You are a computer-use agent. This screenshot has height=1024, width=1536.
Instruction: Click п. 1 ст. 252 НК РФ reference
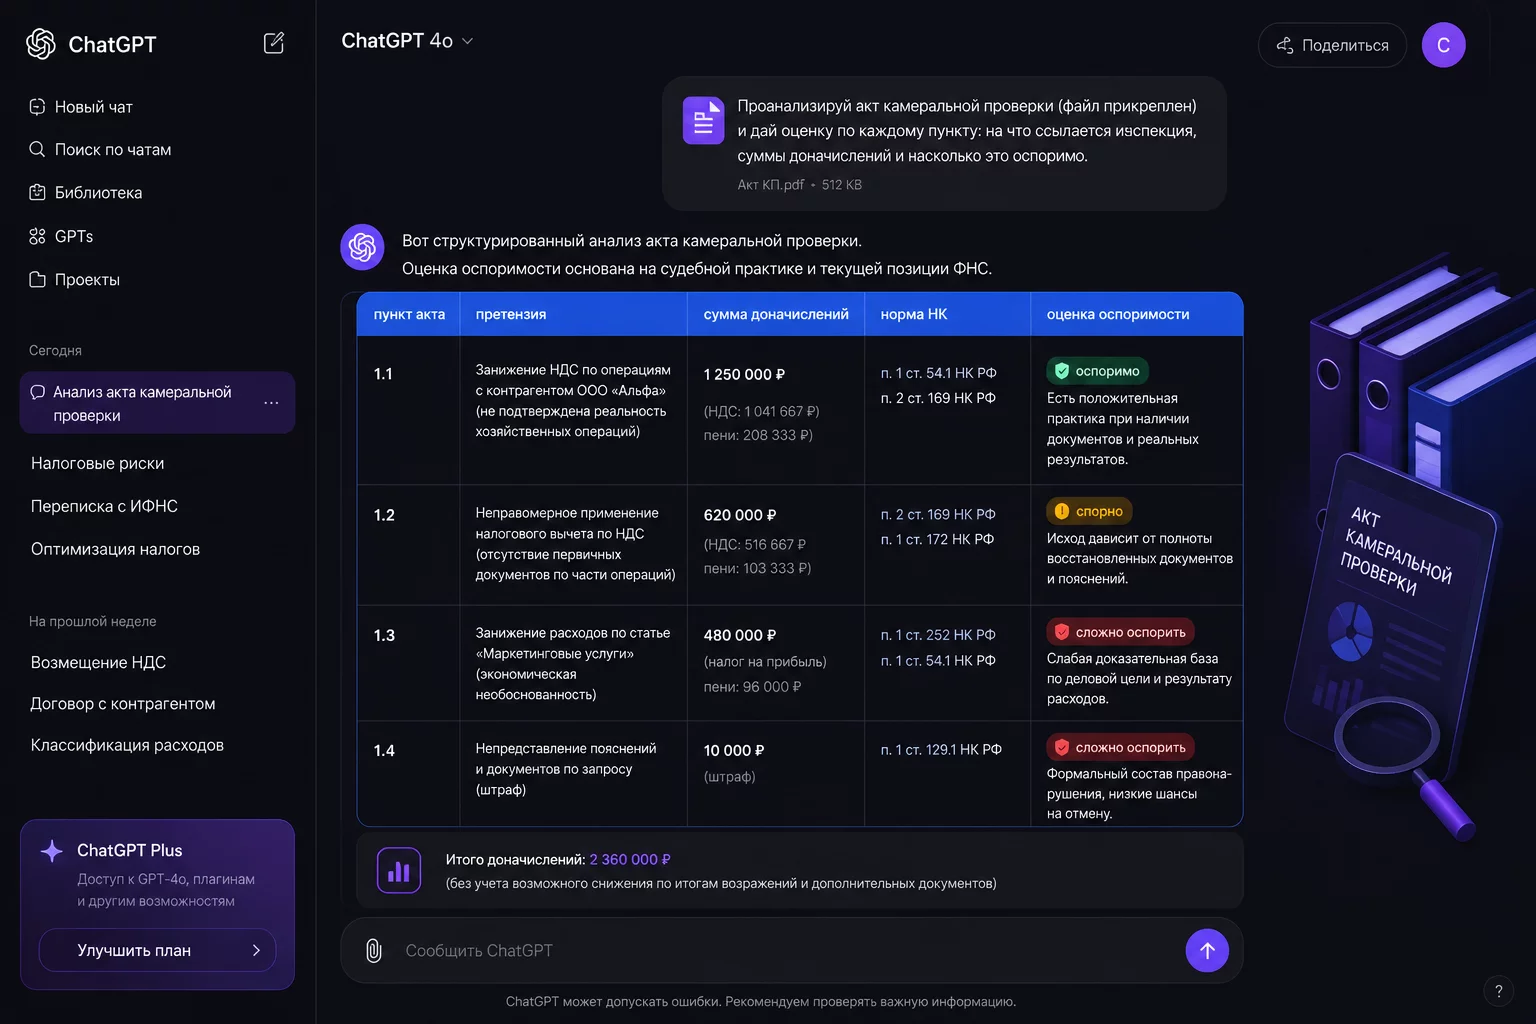[x=938, y=635]
